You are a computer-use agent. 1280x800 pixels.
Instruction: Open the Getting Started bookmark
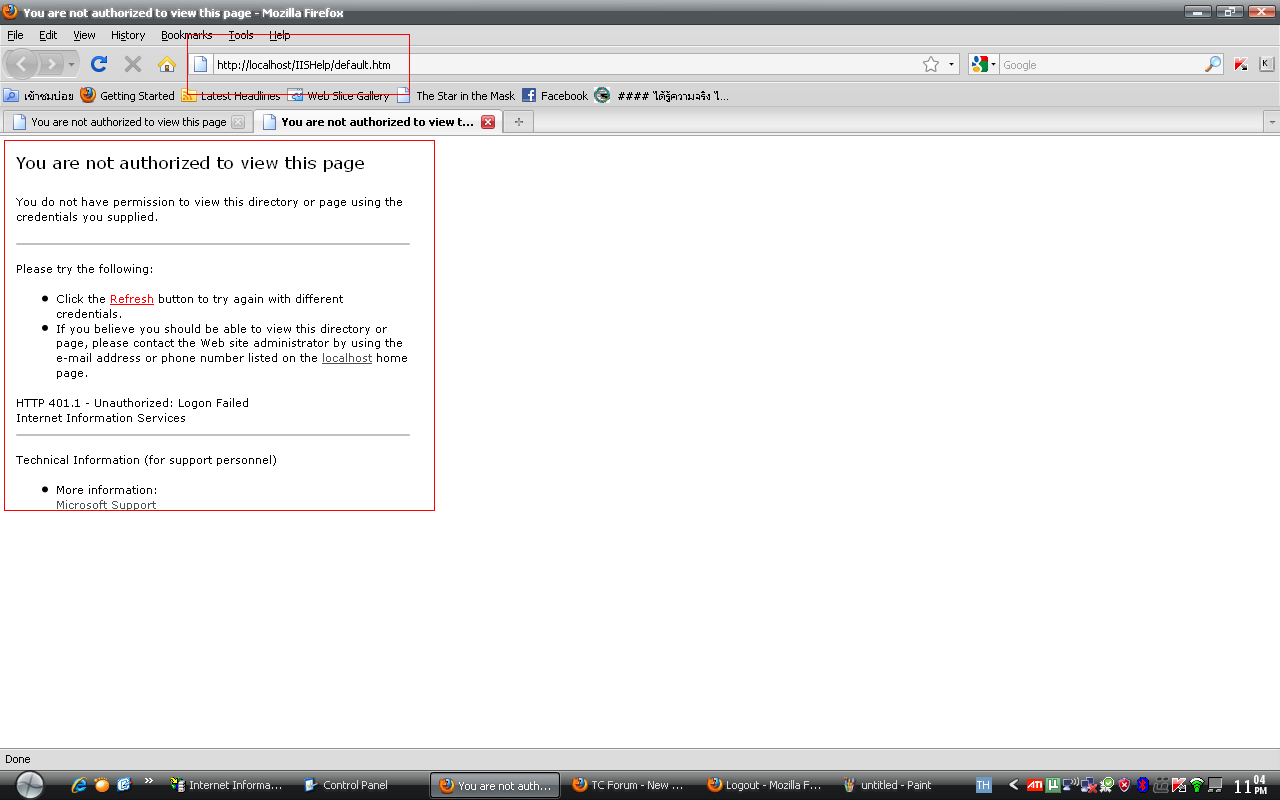[127, 96]
